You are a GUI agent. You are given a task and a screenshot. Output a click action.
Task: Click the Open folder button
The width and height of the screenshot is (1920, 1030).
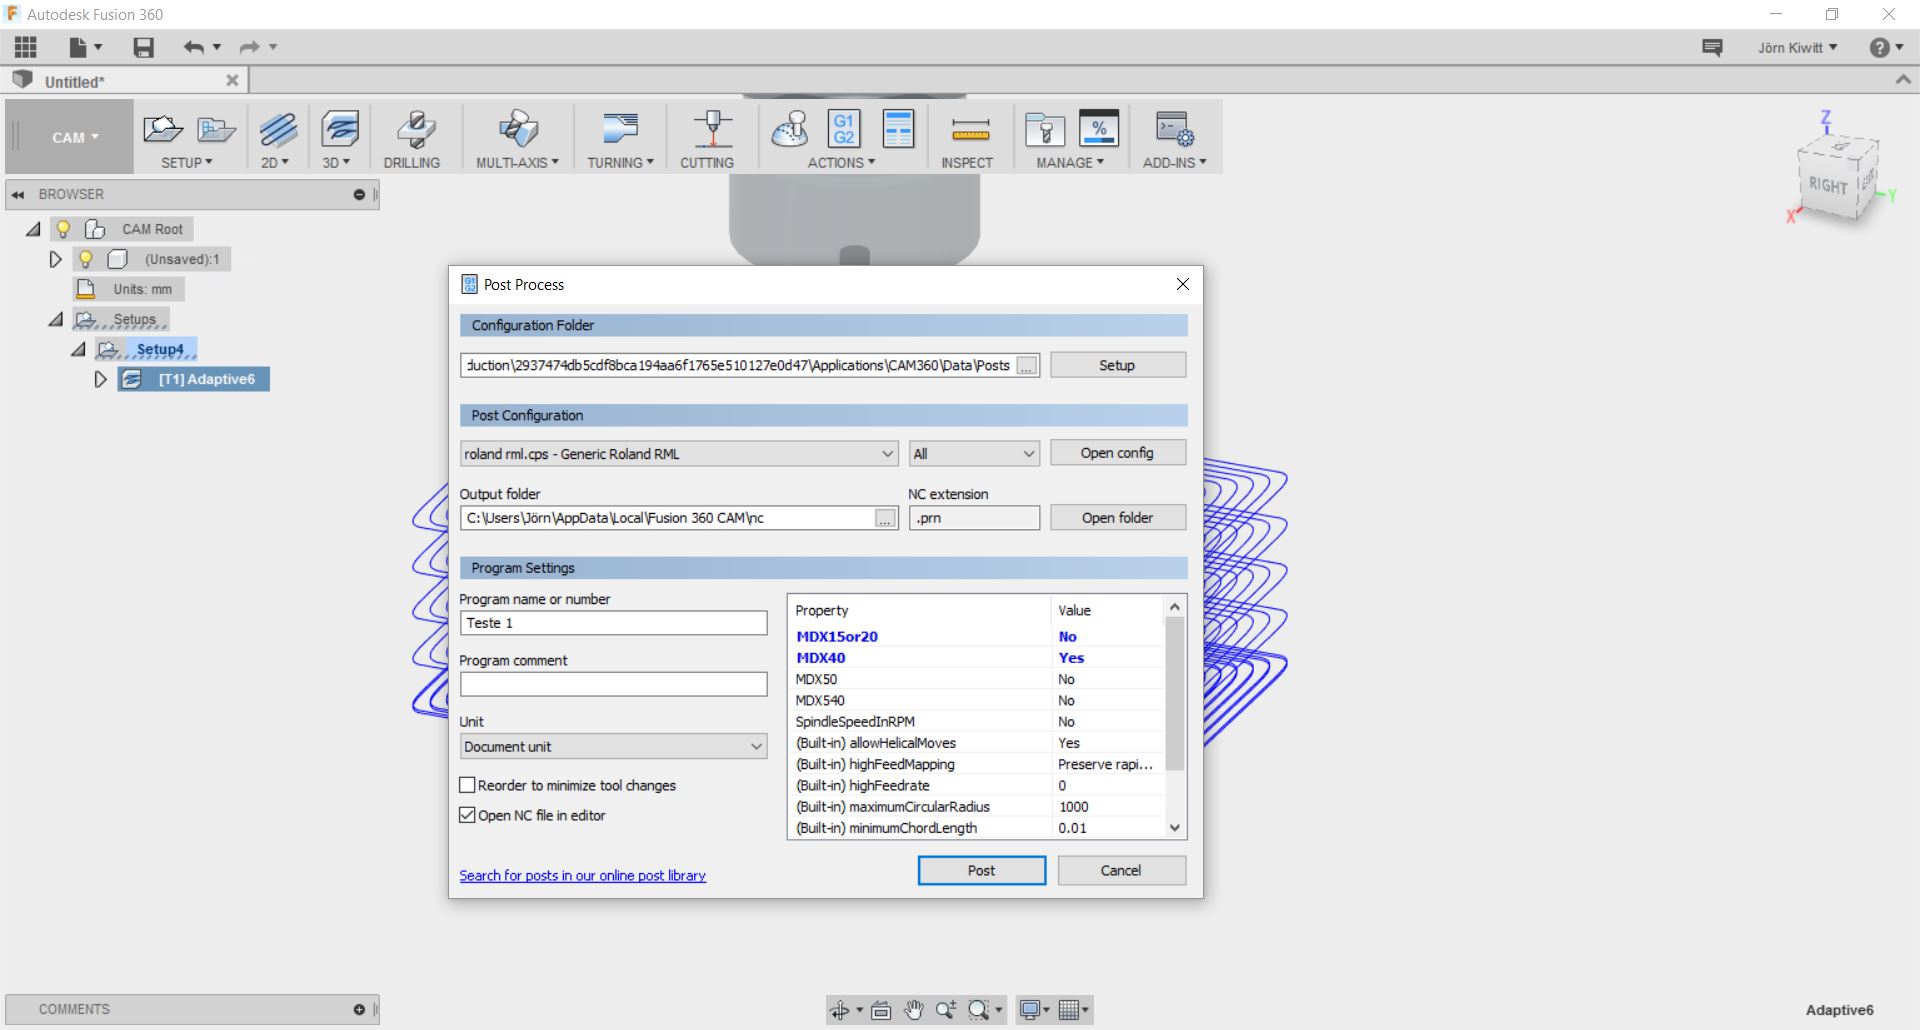click(1117, 517)
